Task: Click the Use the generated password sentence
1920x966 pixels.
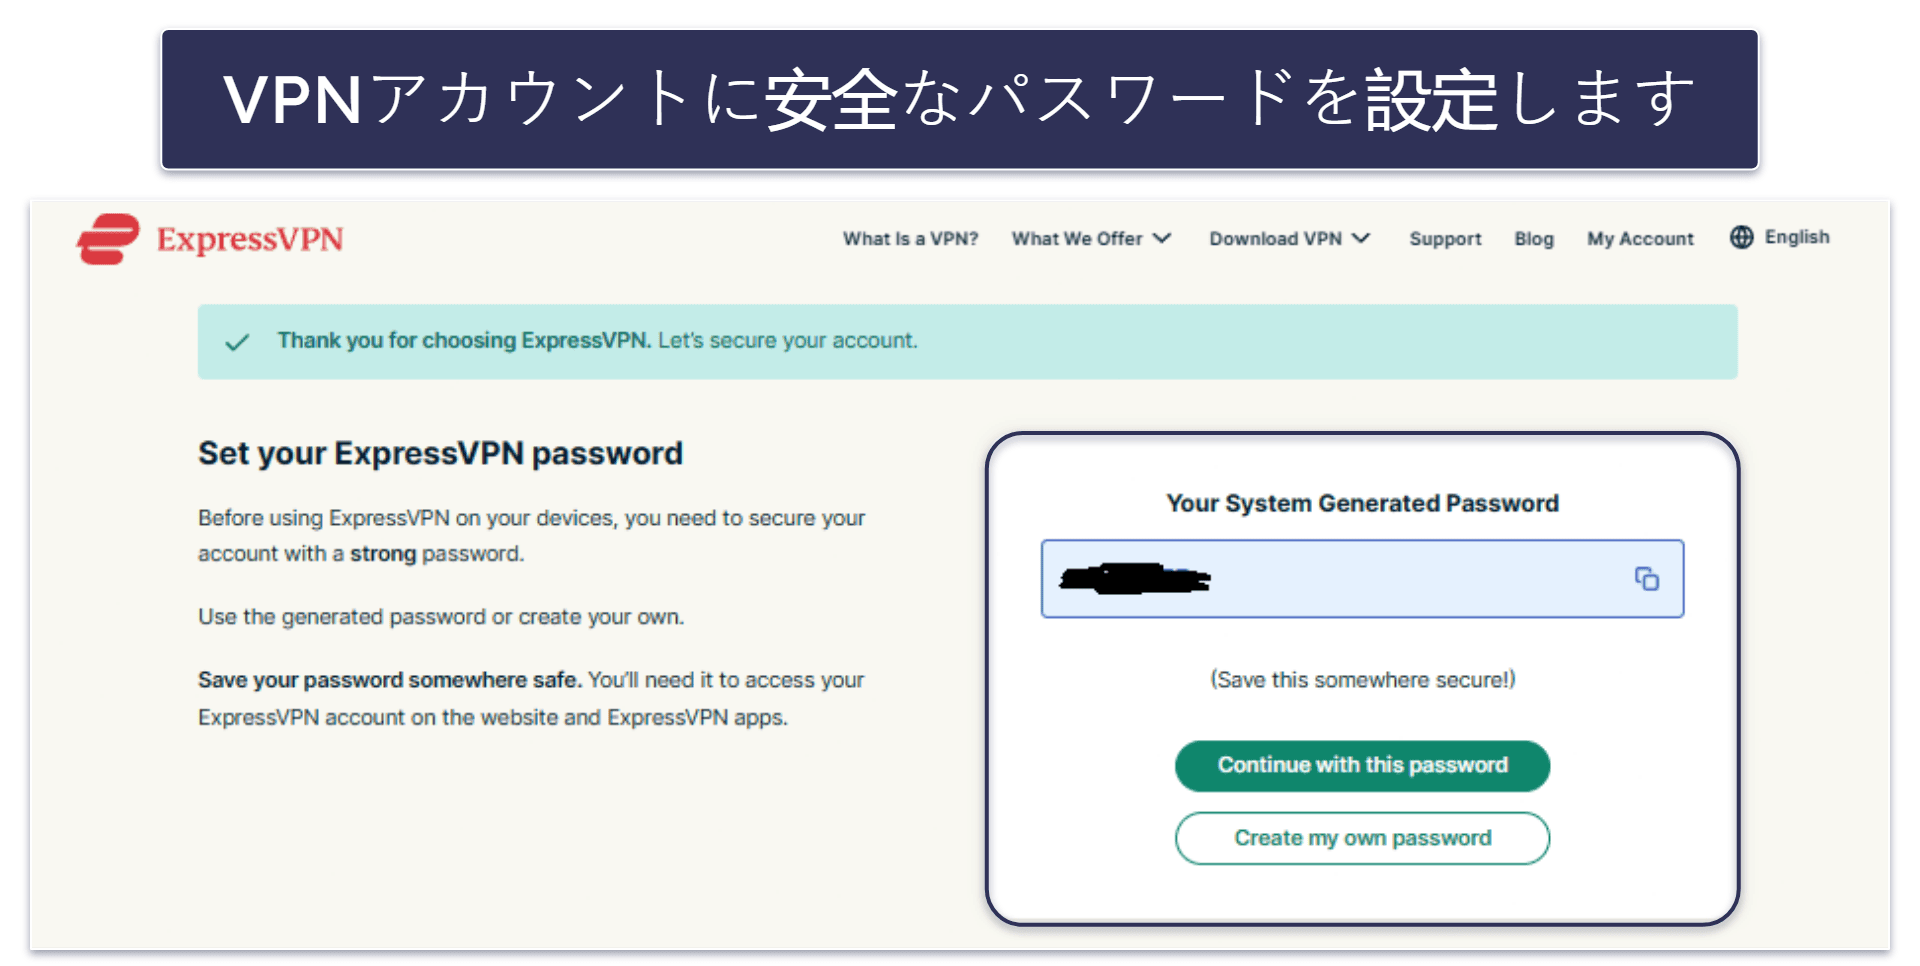Action: (x=441, y=617)
